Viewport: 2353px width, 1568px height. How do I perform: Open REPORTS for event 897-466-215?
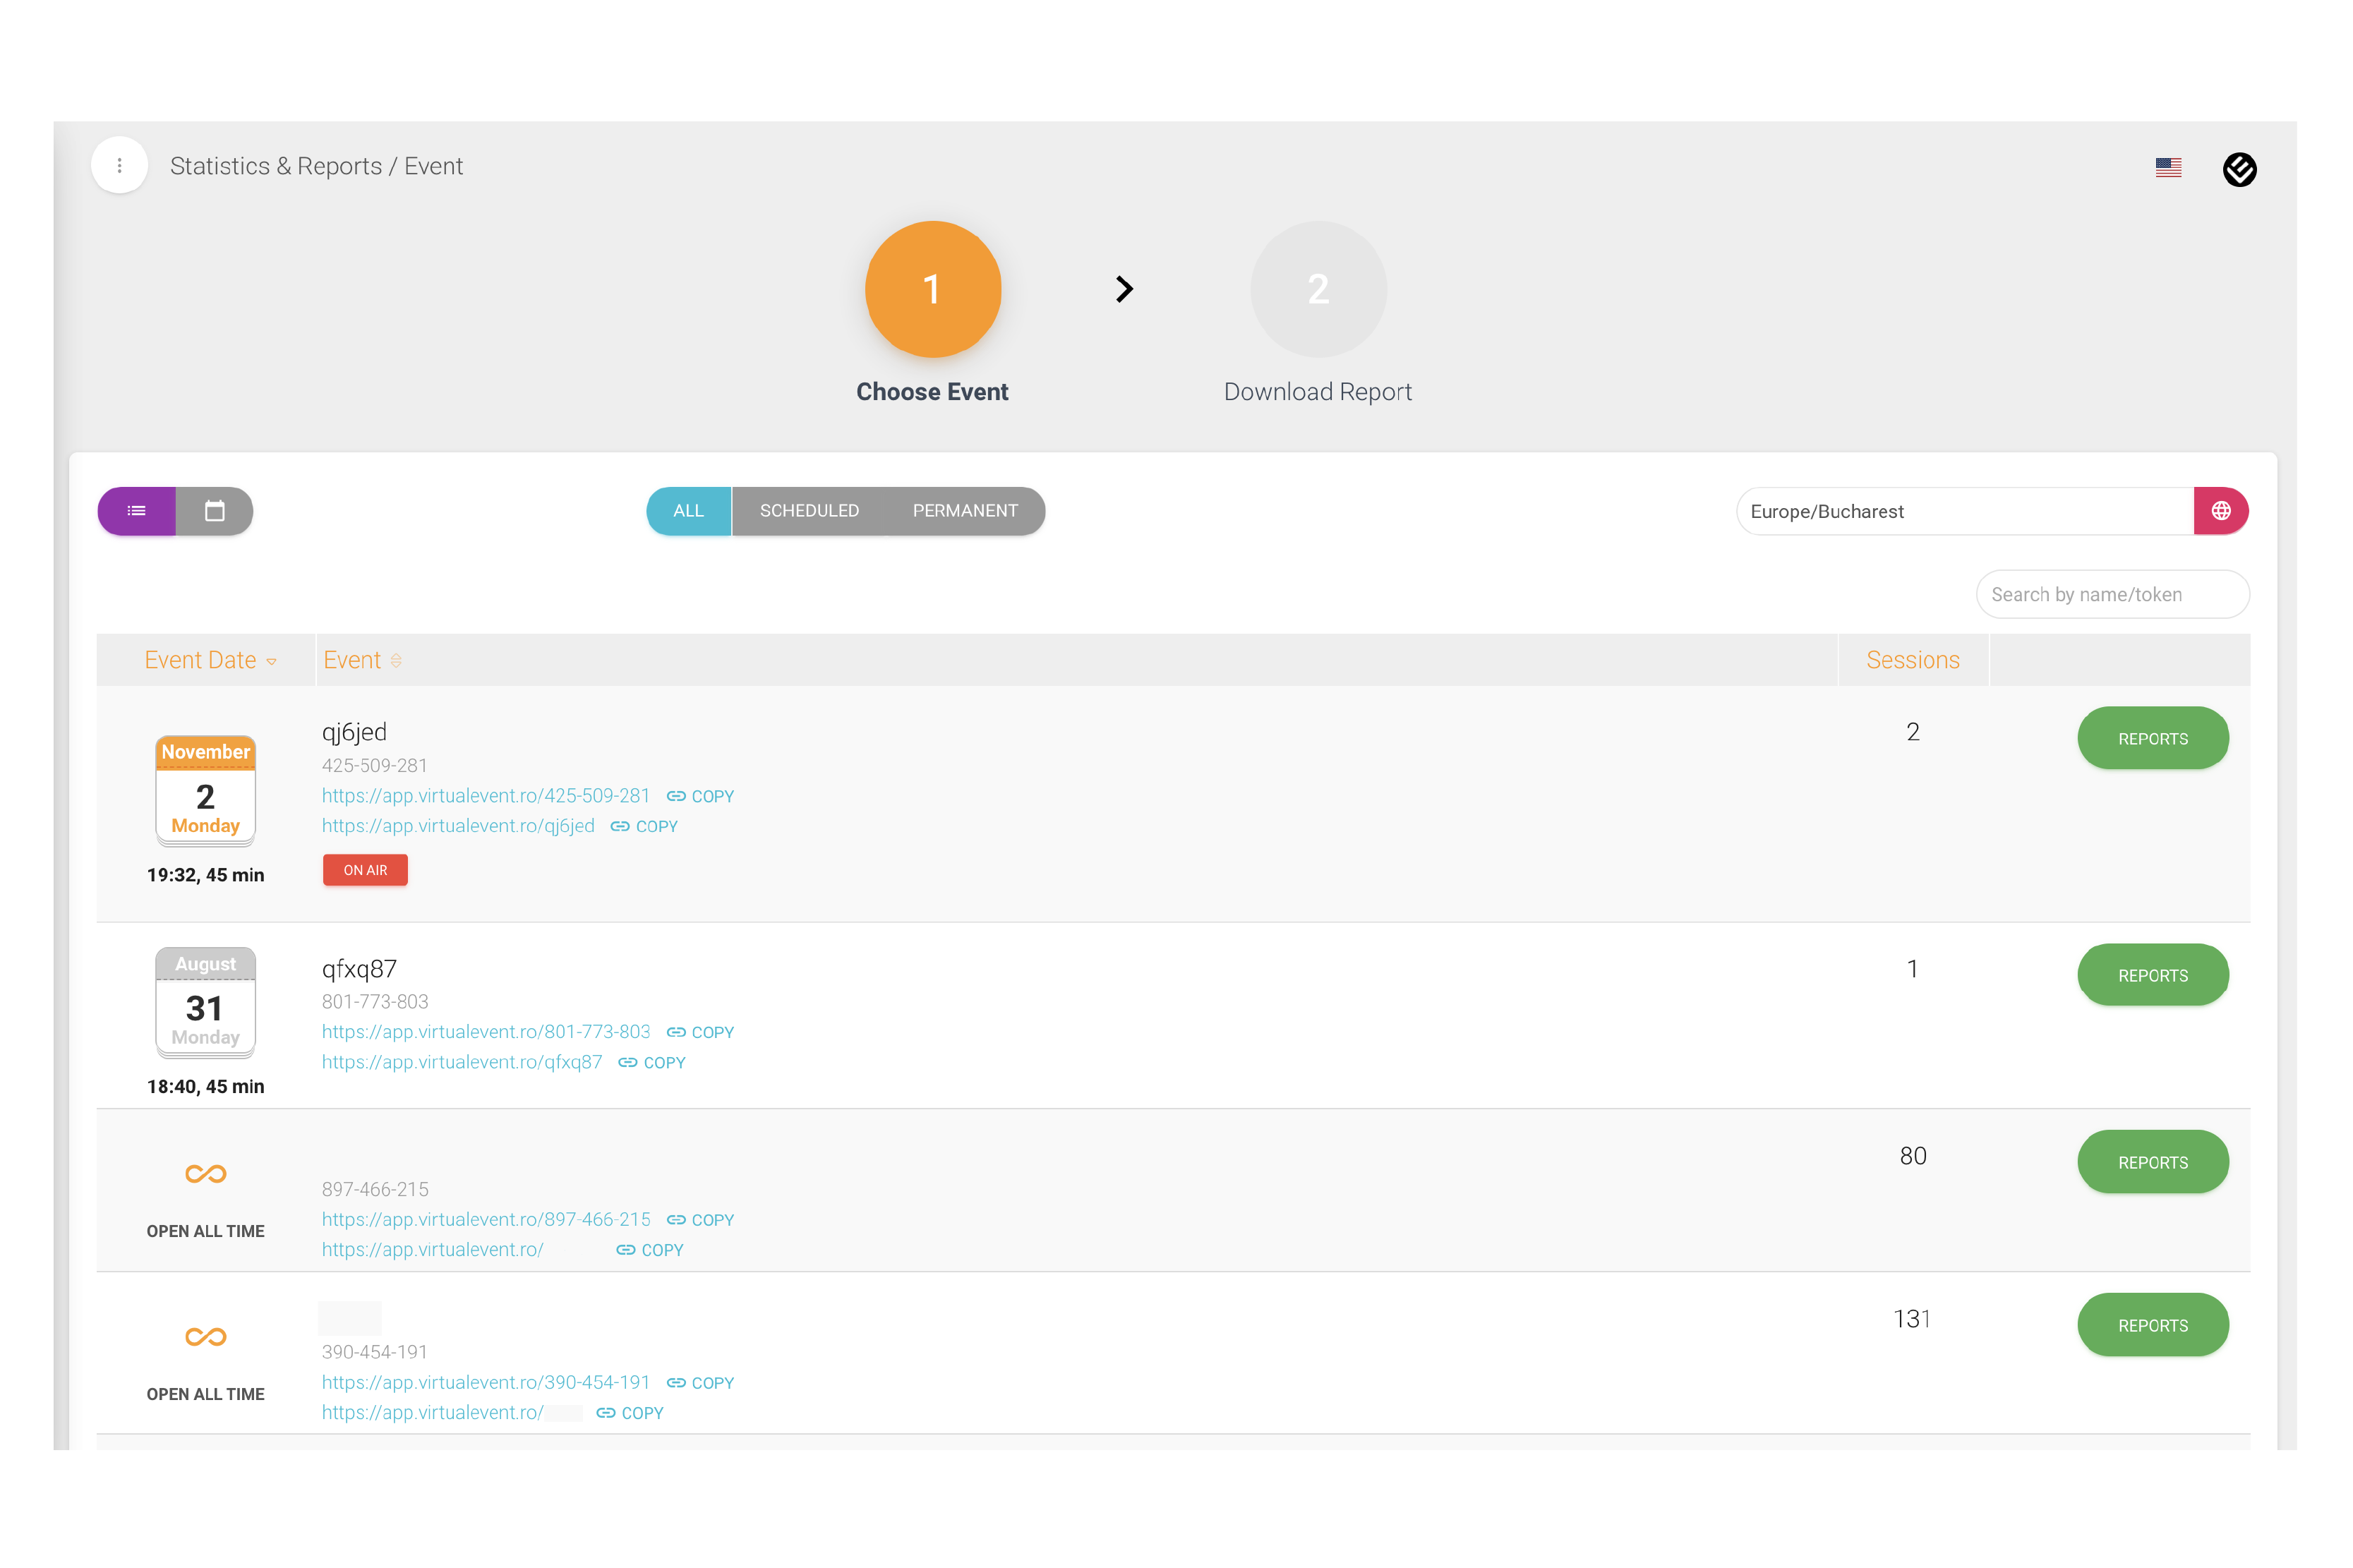(2152, 1162)
